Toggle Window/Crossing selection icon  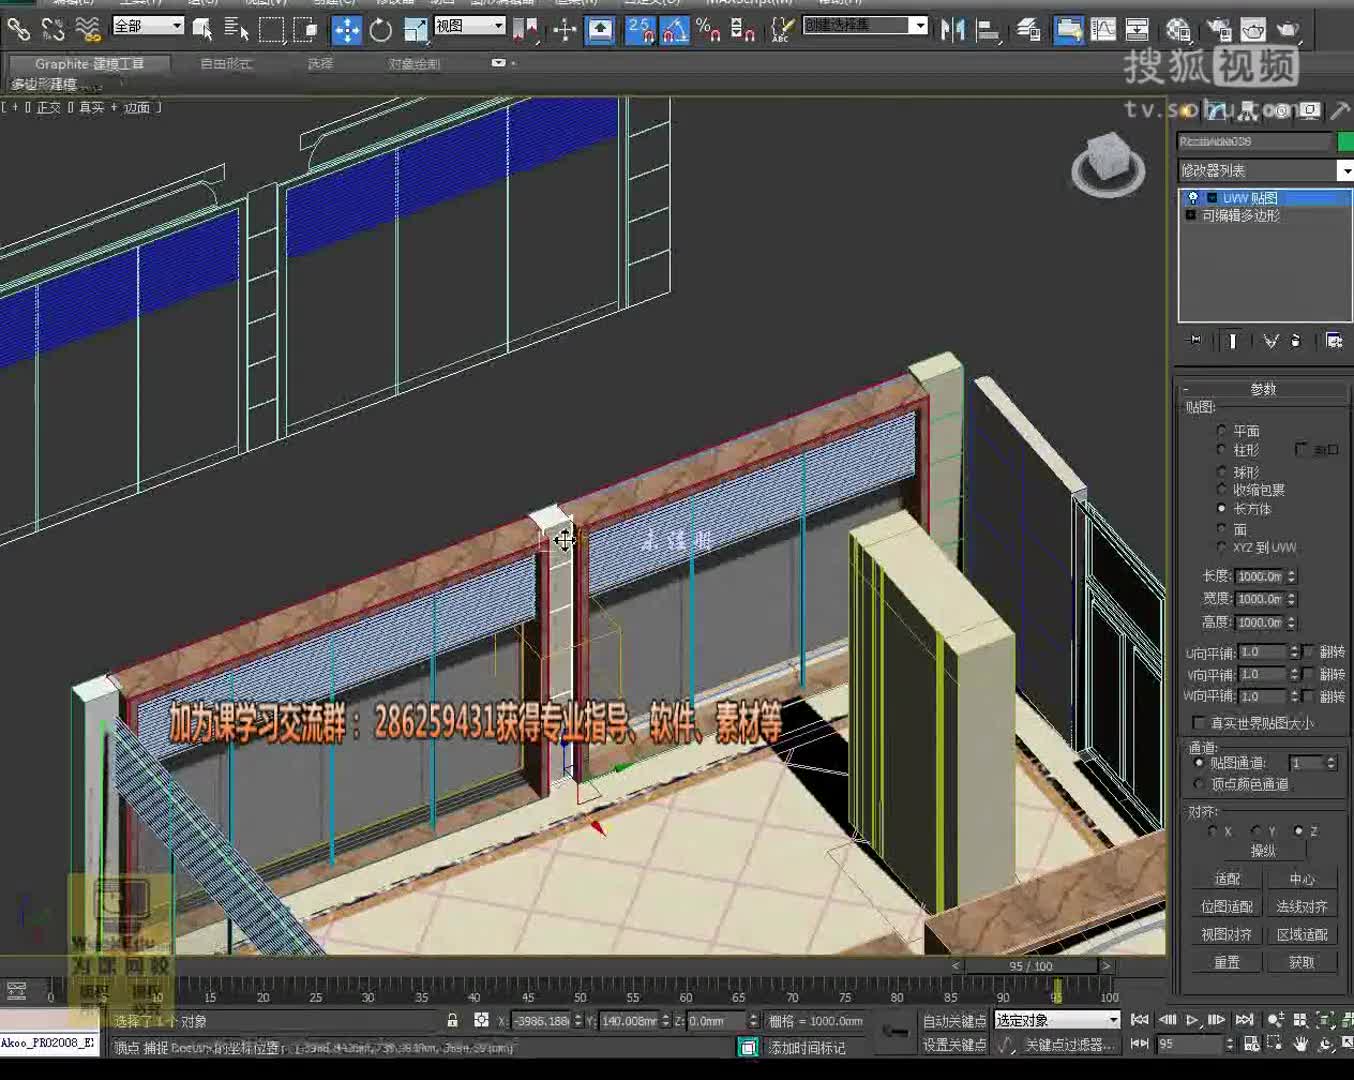point(305,29)
